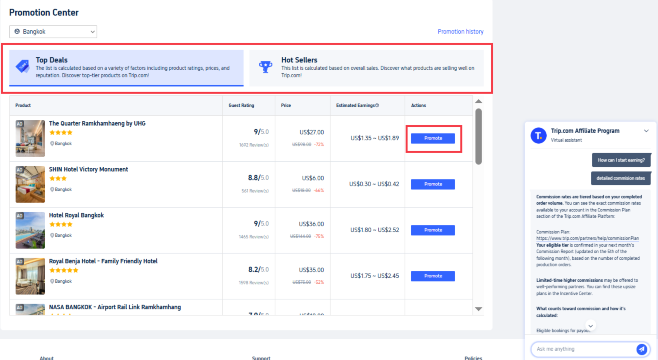Viewport: 658px width, 360px height.
Task: Open the Promotion history link
Action: point(460,31)
